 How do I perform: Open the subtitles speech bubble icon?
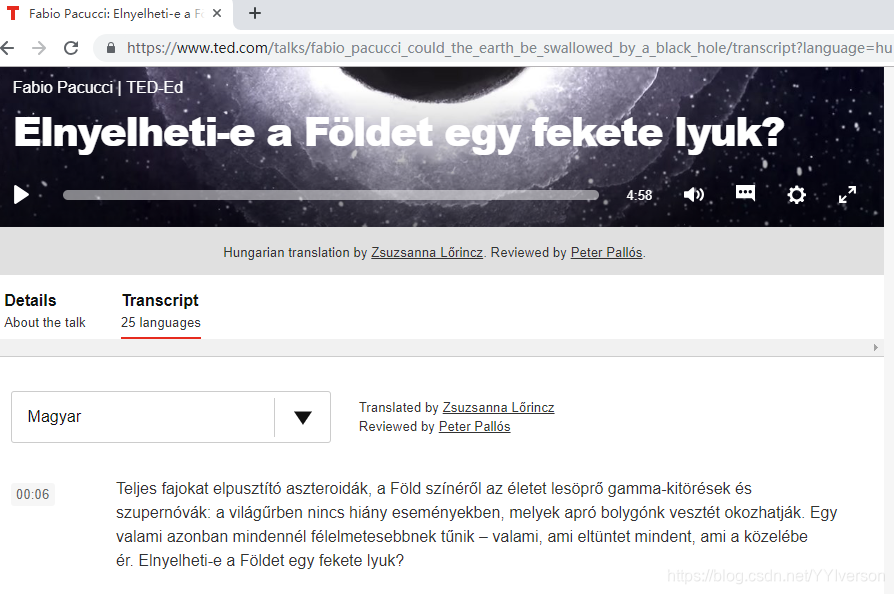745,193
